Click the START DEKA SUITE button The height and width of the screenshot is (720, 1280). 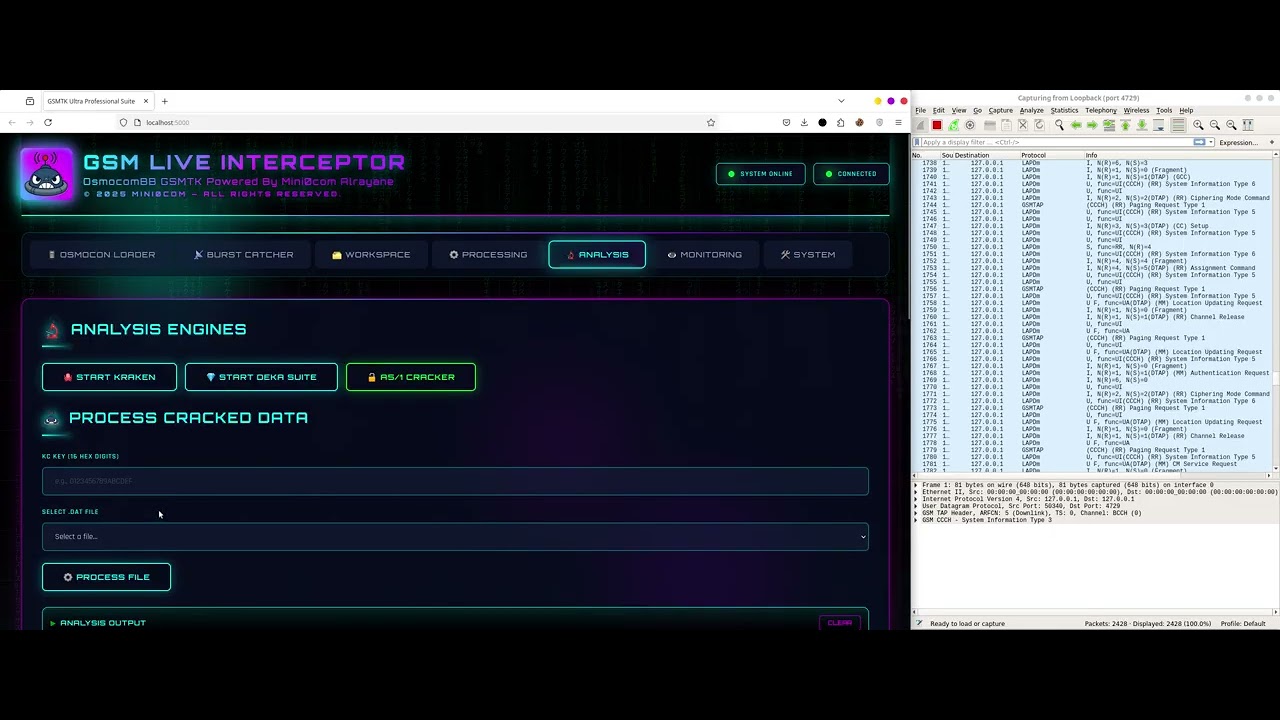click(x=261, y=377)
